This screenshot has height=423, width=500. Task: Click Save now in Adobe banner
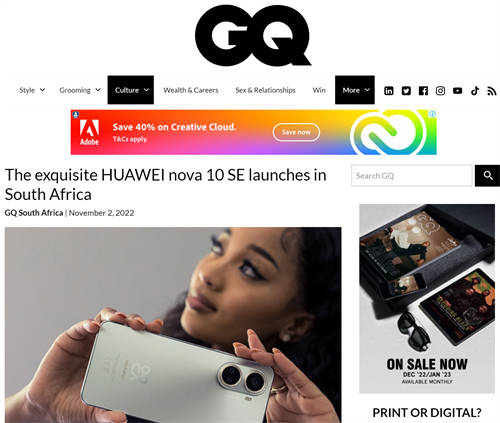click(x=296, y=132)
